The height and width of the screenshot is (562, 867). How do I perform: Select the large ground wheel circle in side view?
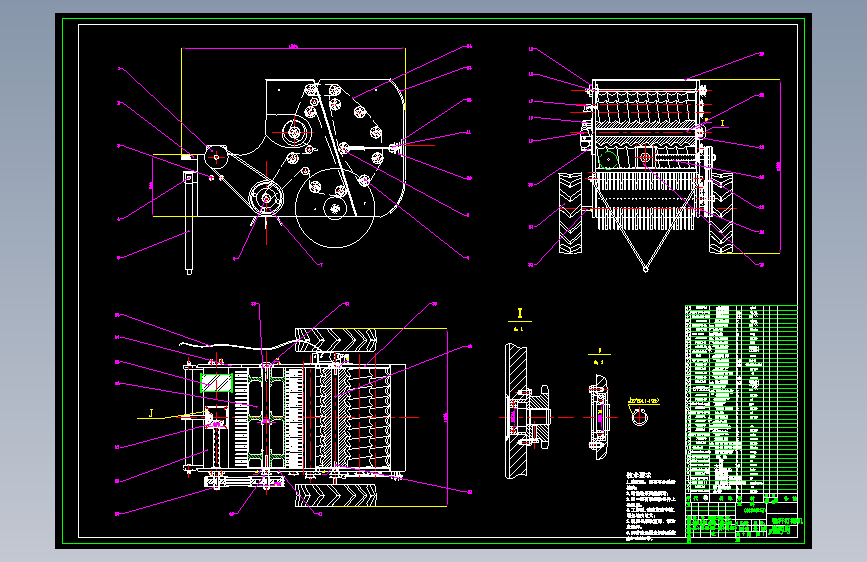tap(335, 208)
